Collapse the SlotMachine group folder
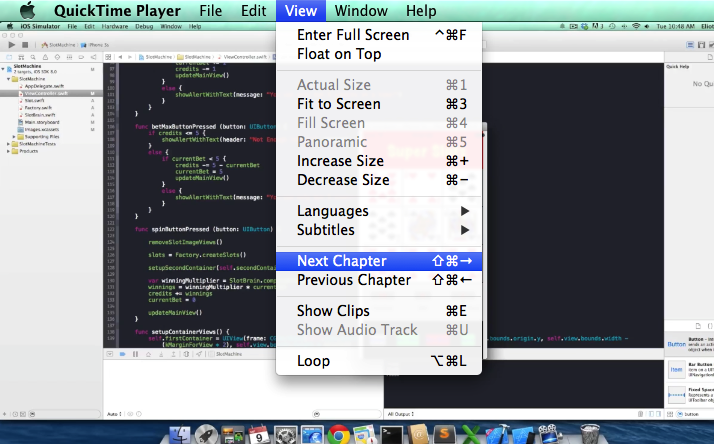 [x=9, y=79]
